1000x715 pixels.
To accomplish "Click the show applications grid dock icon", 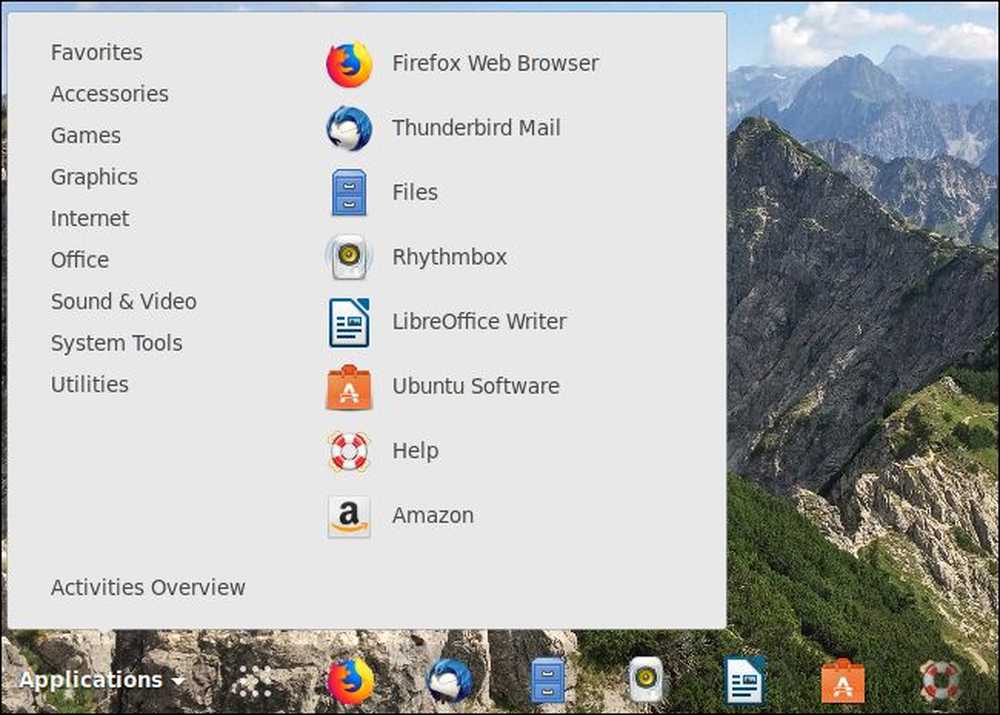I will click(x=253, y=681).
